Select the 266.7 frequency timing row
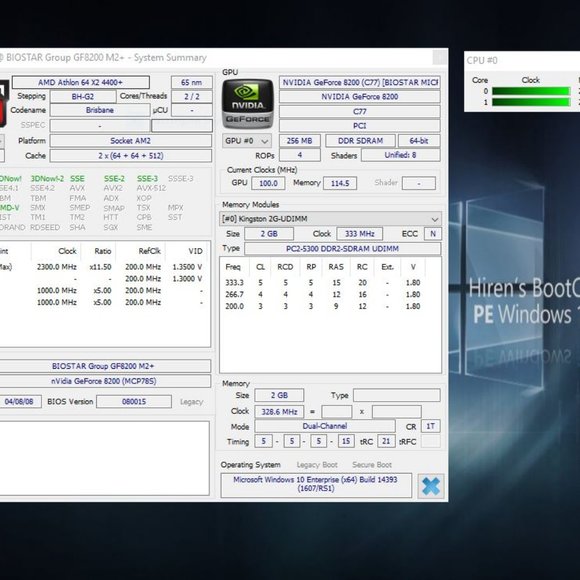580x580 pixels. [323, 294]
